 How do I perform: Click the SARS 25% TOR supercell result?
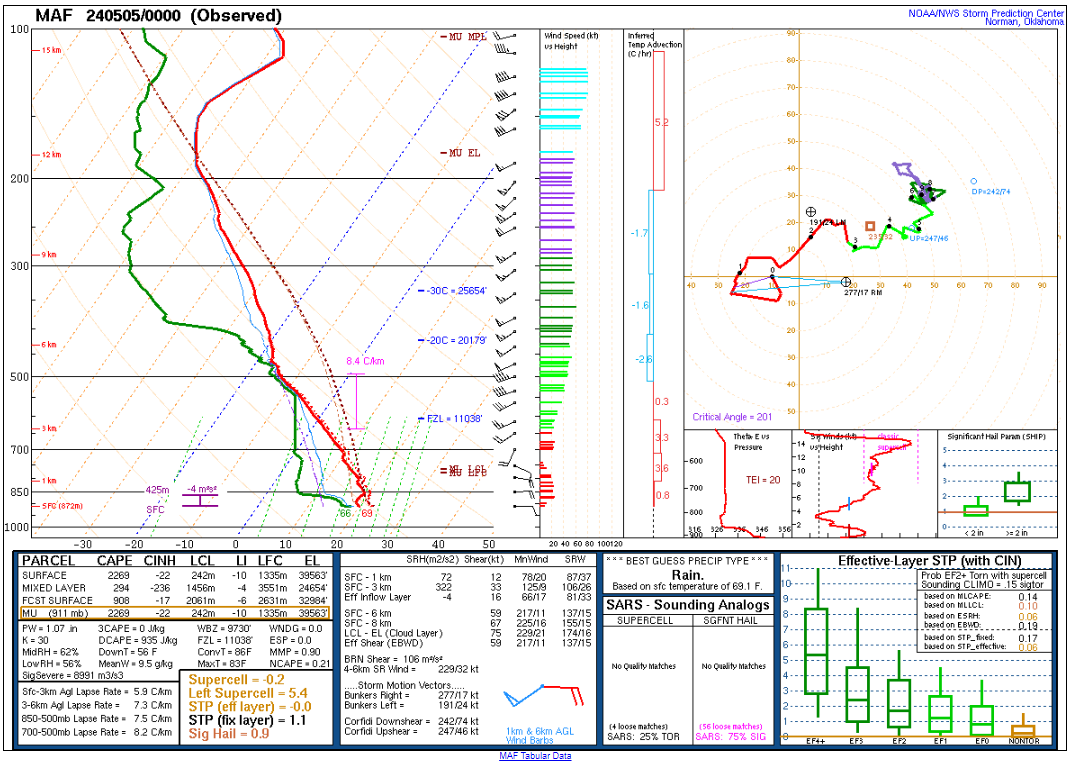click(642, 737)
